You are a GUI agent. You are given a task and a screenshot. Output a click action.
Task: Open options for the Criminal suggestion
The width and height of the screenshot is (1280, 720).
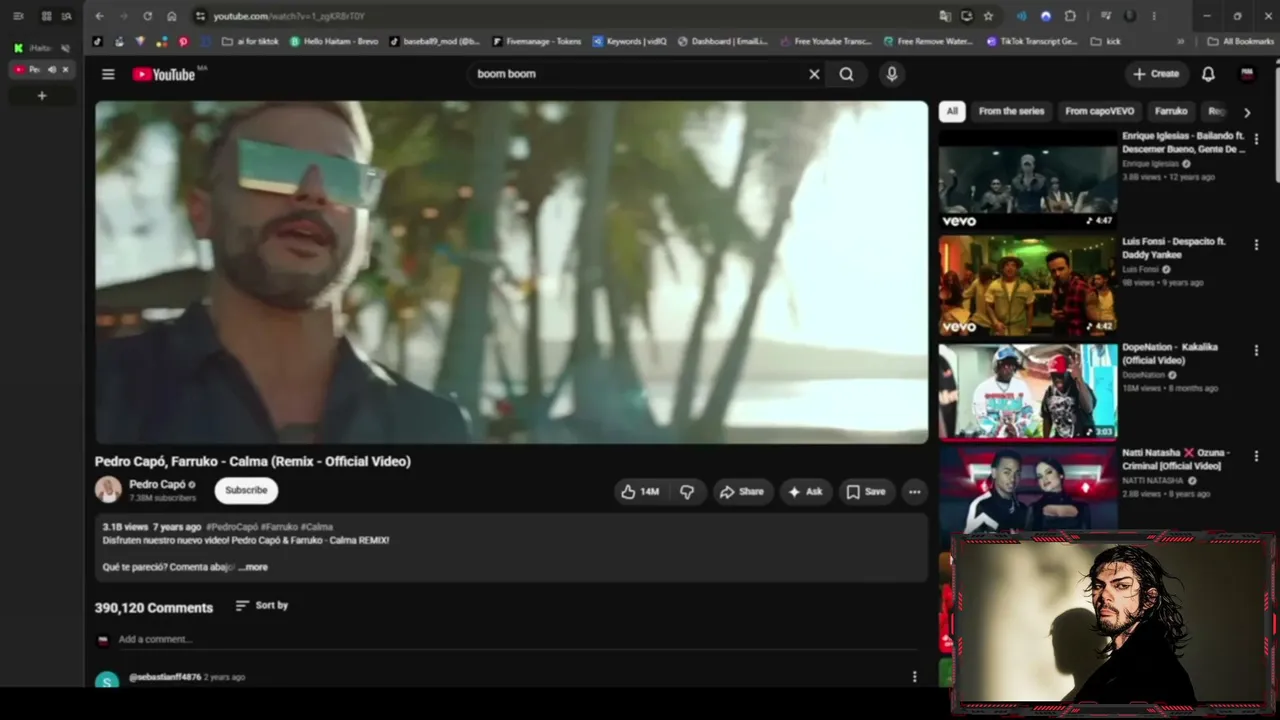[x=1257, y=457]
